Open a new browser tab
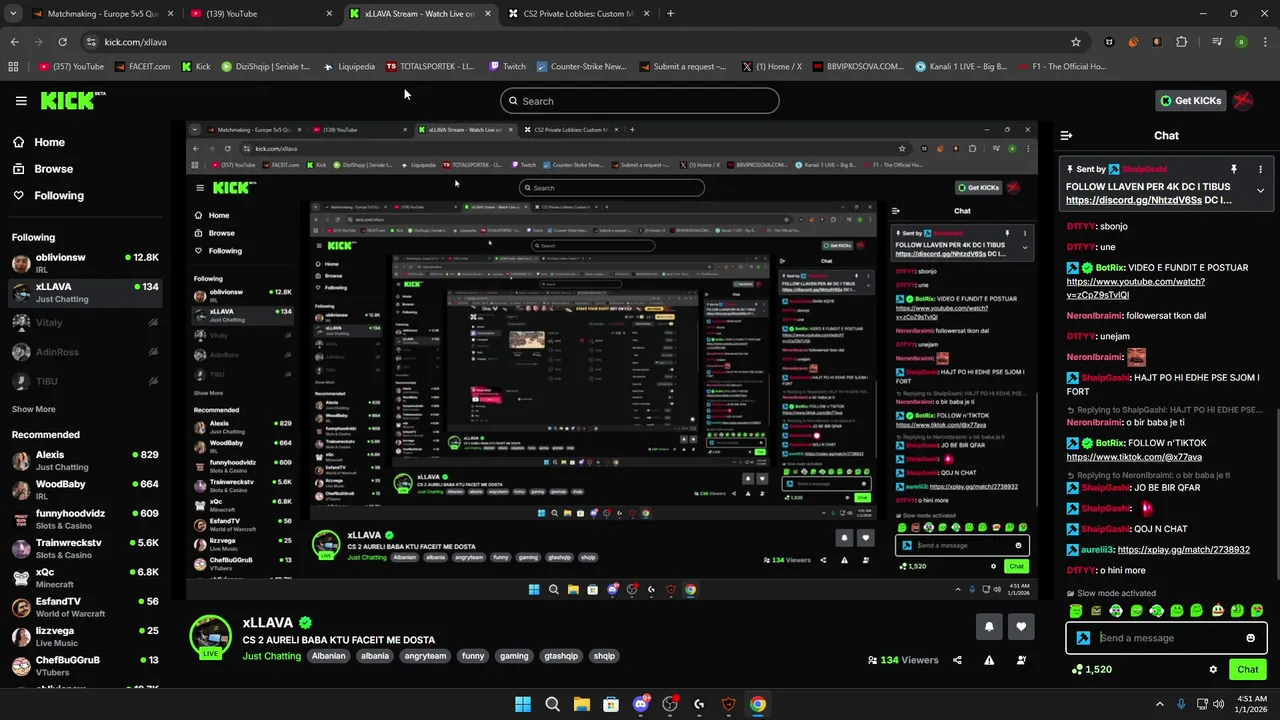The image size is (1280, 720). tap(670, 14)
